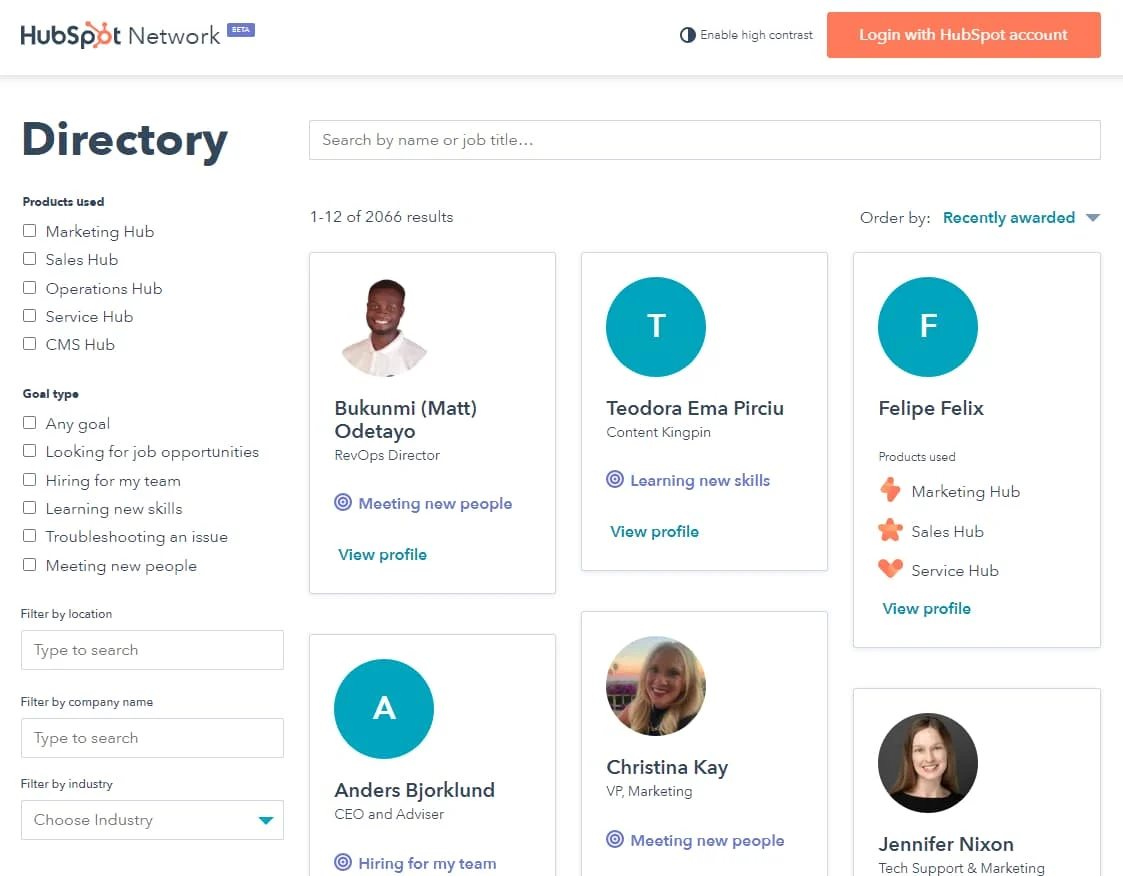Click the Content Kingpin job title
Image resolution: width=1123 pixels, height=876 pixels.
[x=658, y=432]
